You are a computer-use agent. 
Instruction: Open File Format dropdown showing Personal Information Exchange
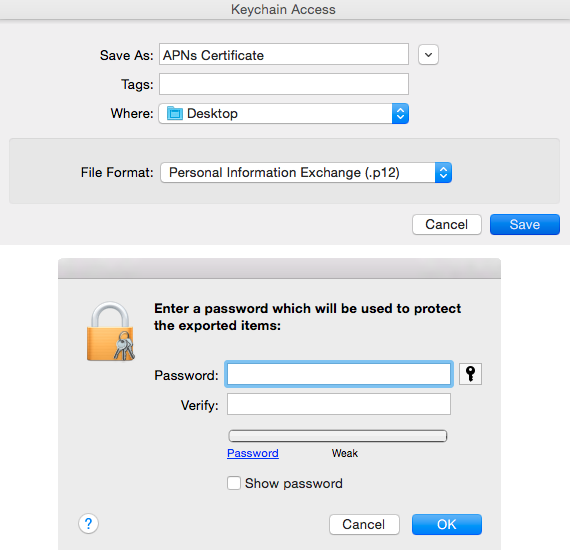pyautogui.click(x=306, y=172)
